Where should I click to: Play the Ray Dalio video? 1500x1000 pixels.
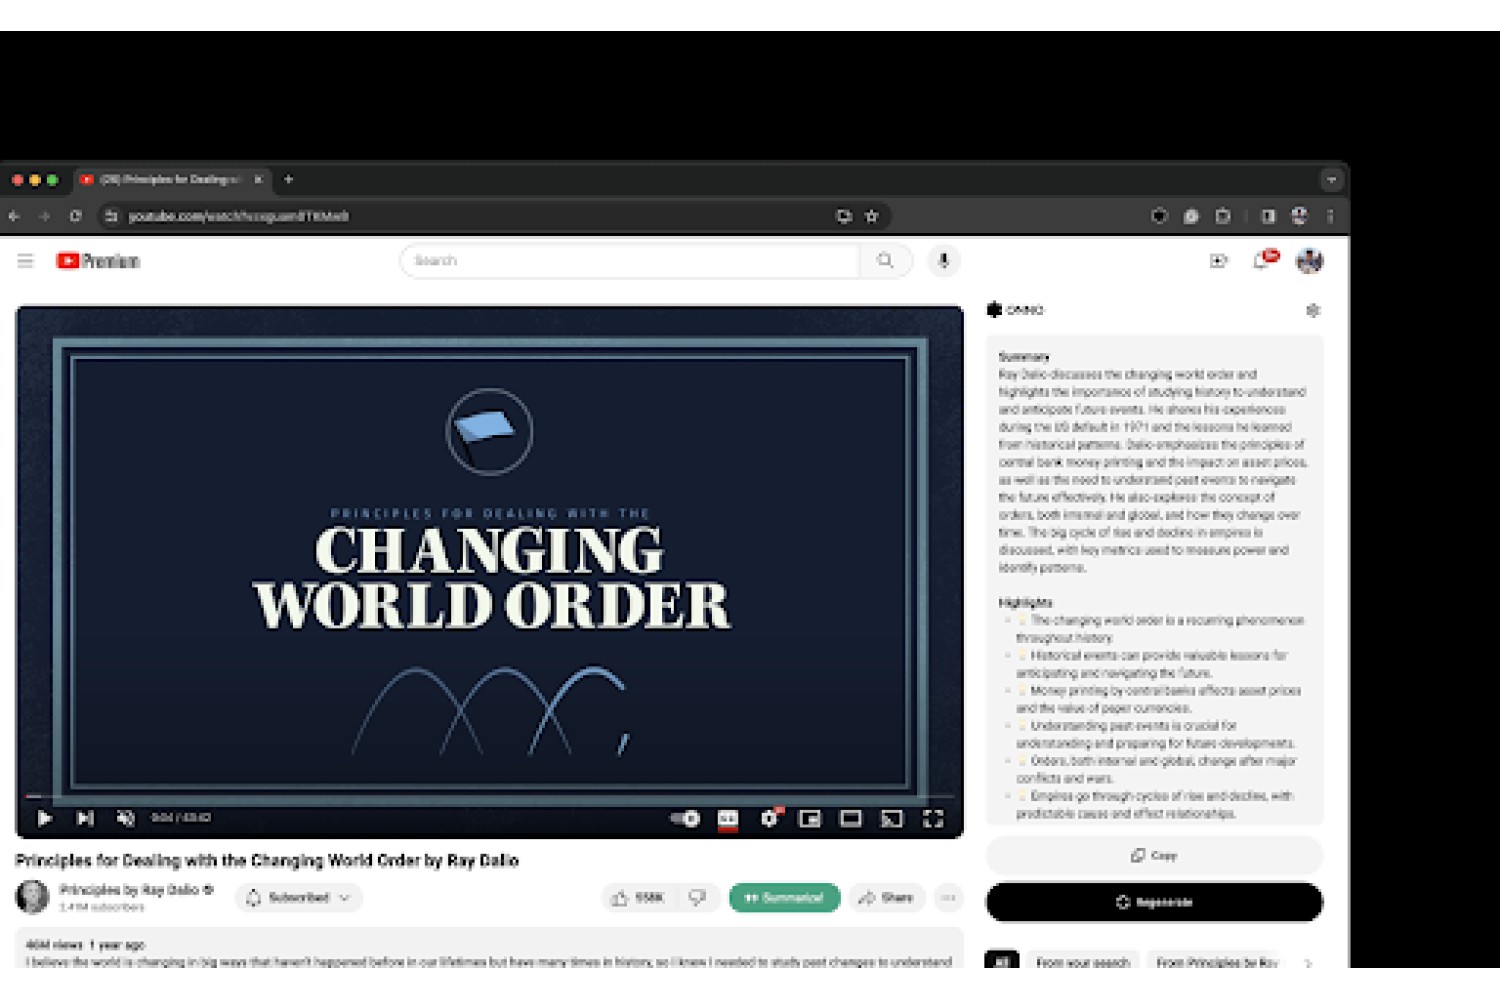tap(45, 818)
